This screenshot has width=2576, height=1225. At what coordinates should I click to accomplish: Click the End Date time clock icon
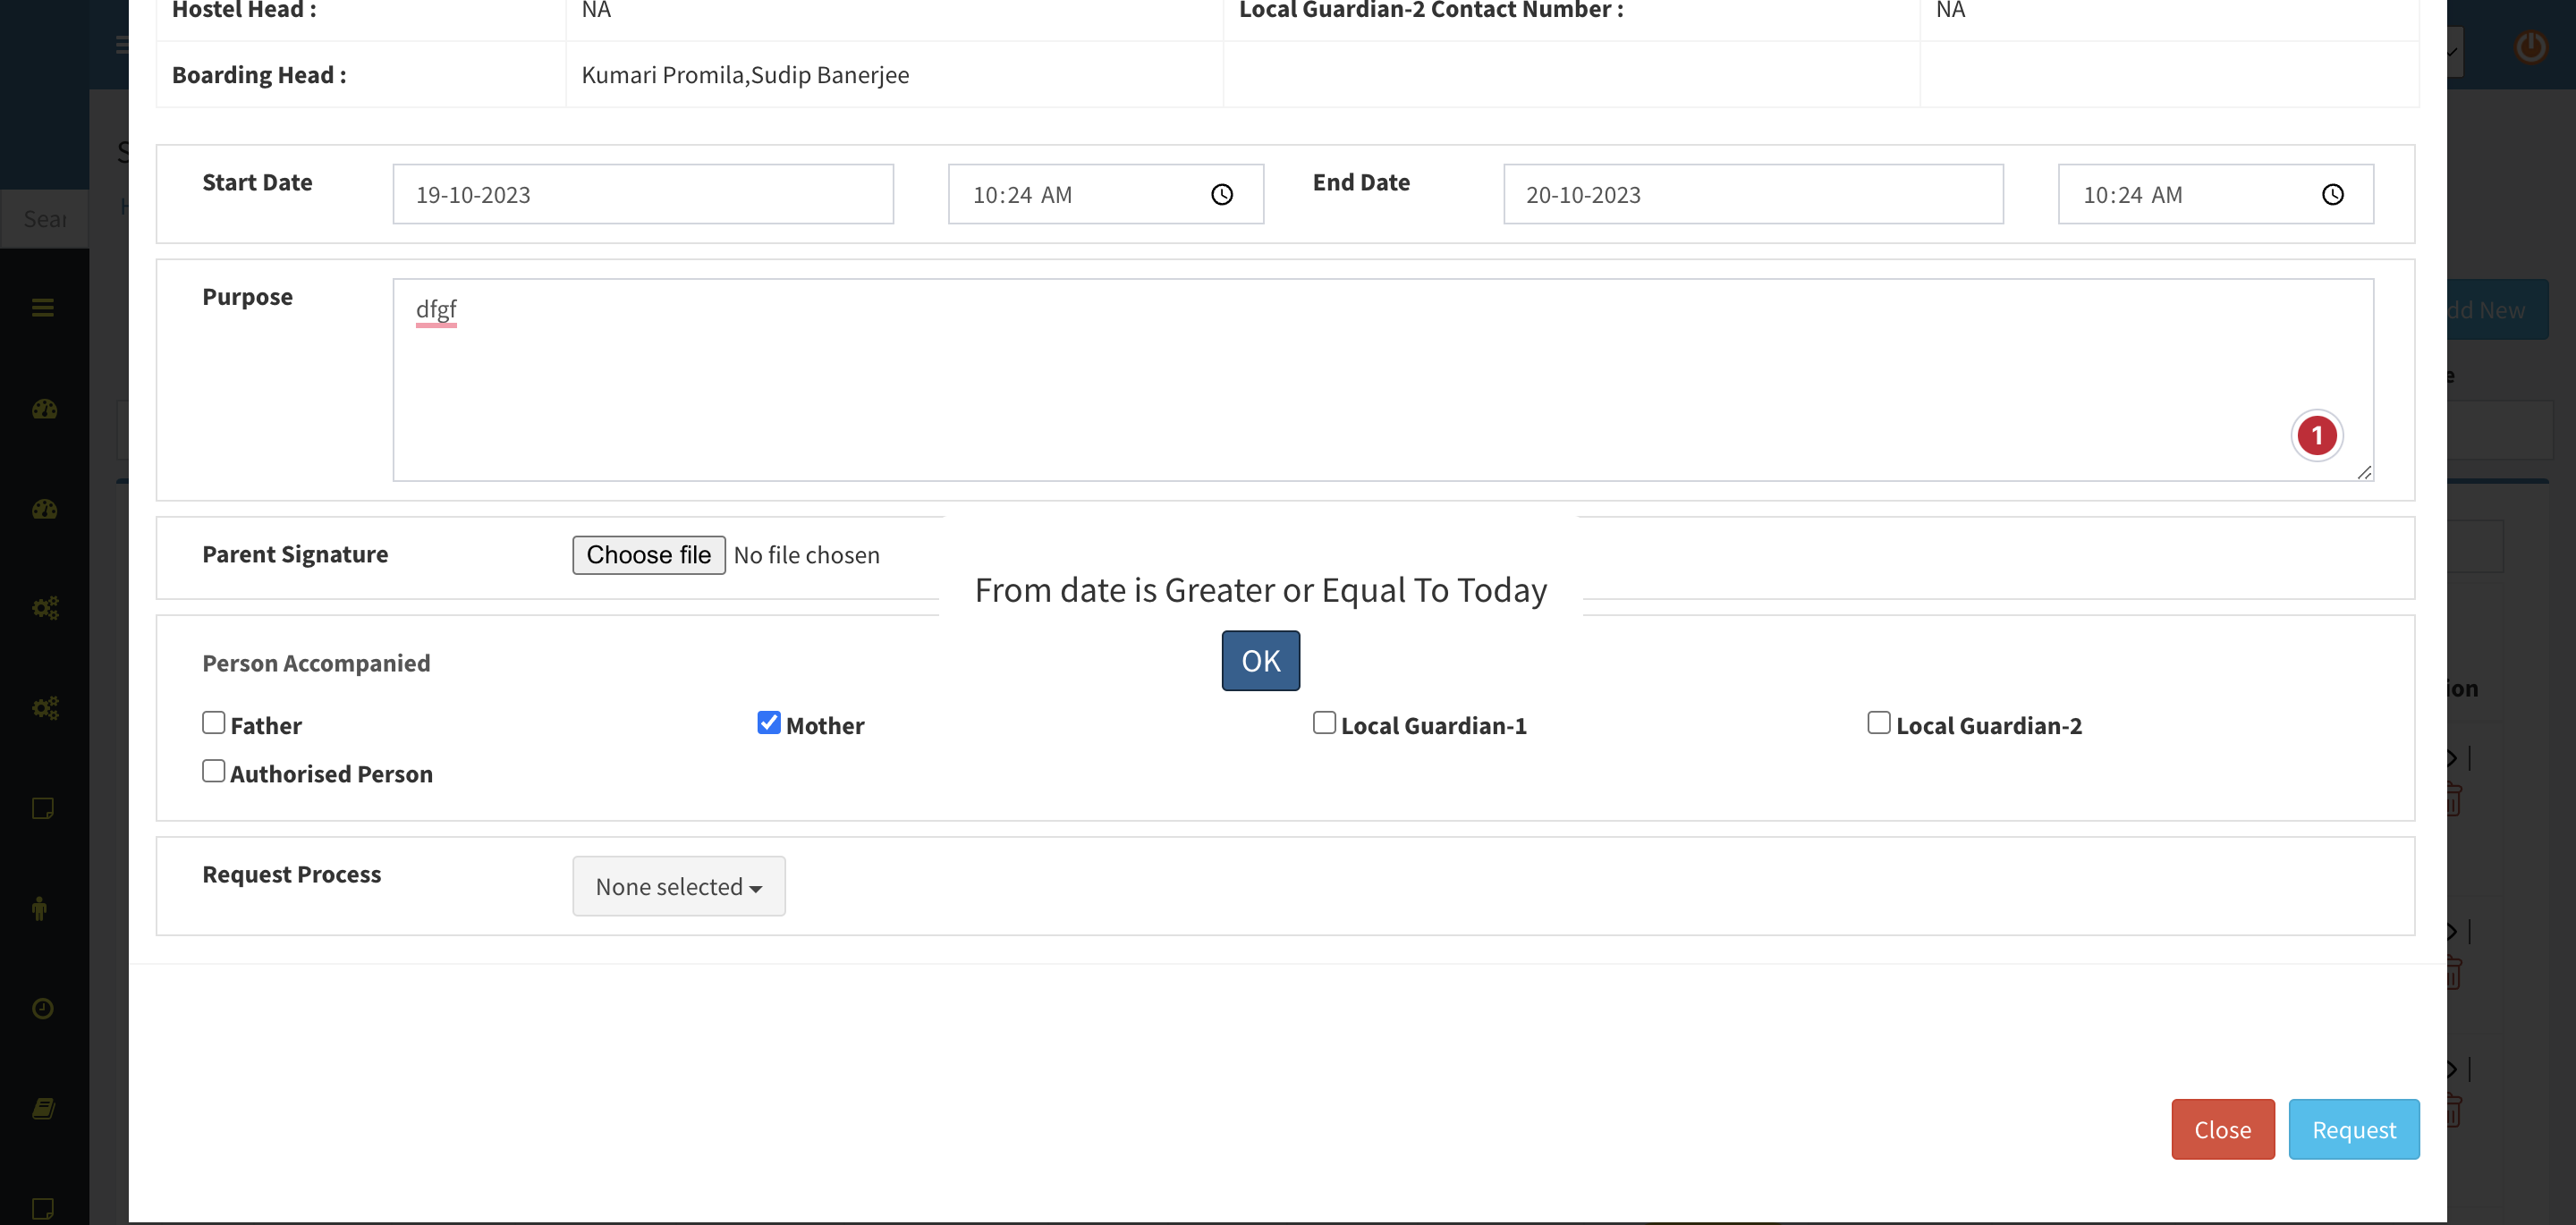tap(2331, 195)
